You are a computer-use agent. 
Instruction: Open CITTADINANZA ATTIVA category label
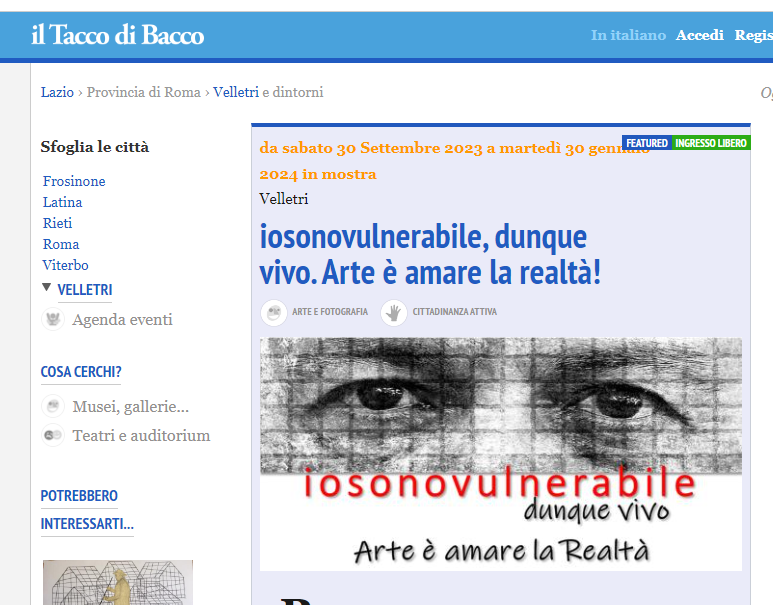click(455, 312)
